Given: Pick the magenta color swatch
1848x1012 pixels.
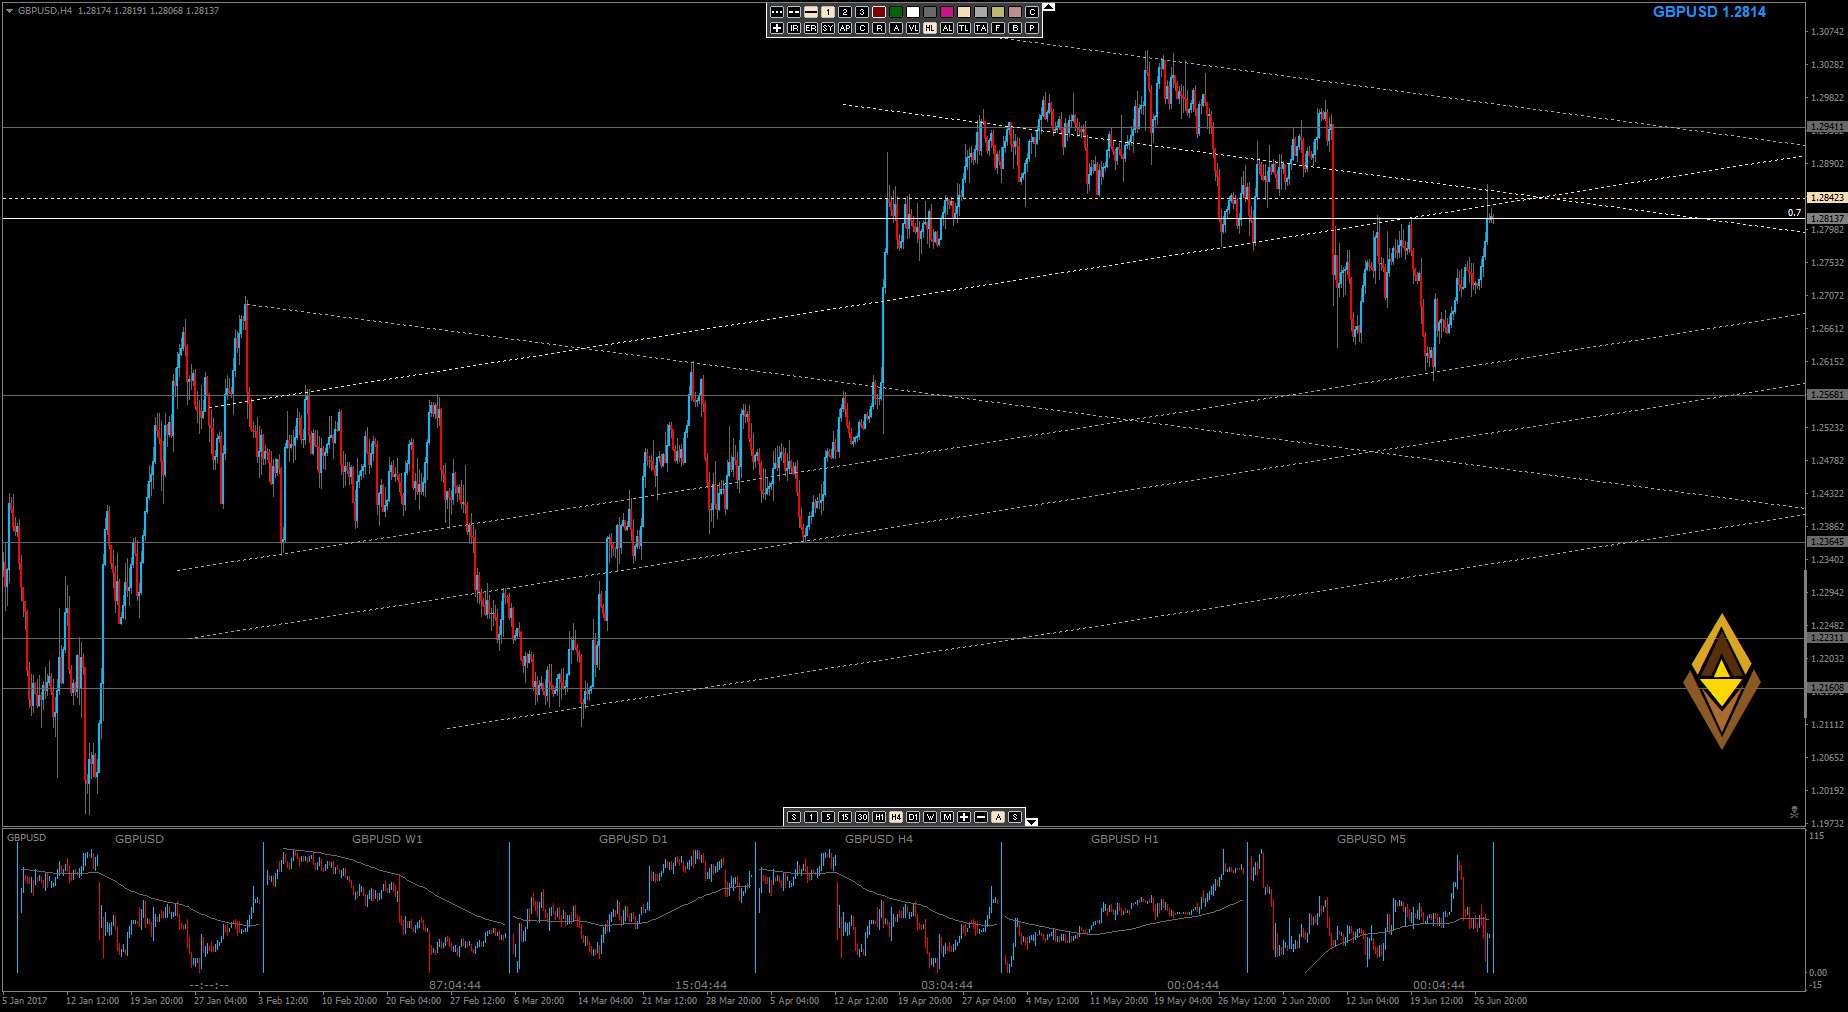Looking at the screenshot, I should click(947, 12).
